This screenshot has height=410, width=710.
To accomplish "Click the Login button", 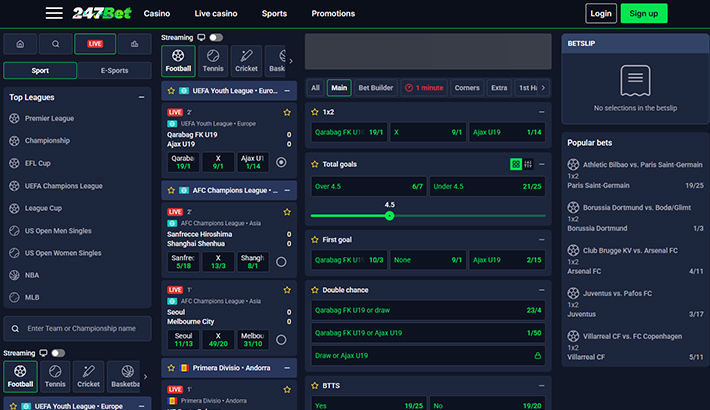I will coord(601,14).
